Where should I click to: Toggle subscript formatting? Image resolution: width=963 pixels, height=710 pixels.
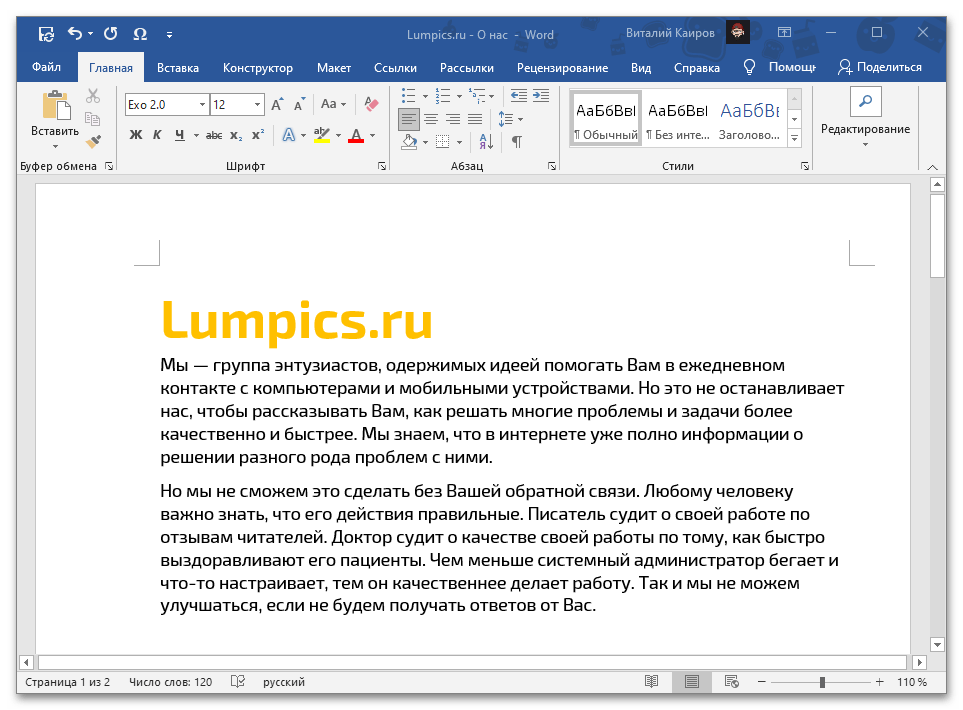[236, 135]
